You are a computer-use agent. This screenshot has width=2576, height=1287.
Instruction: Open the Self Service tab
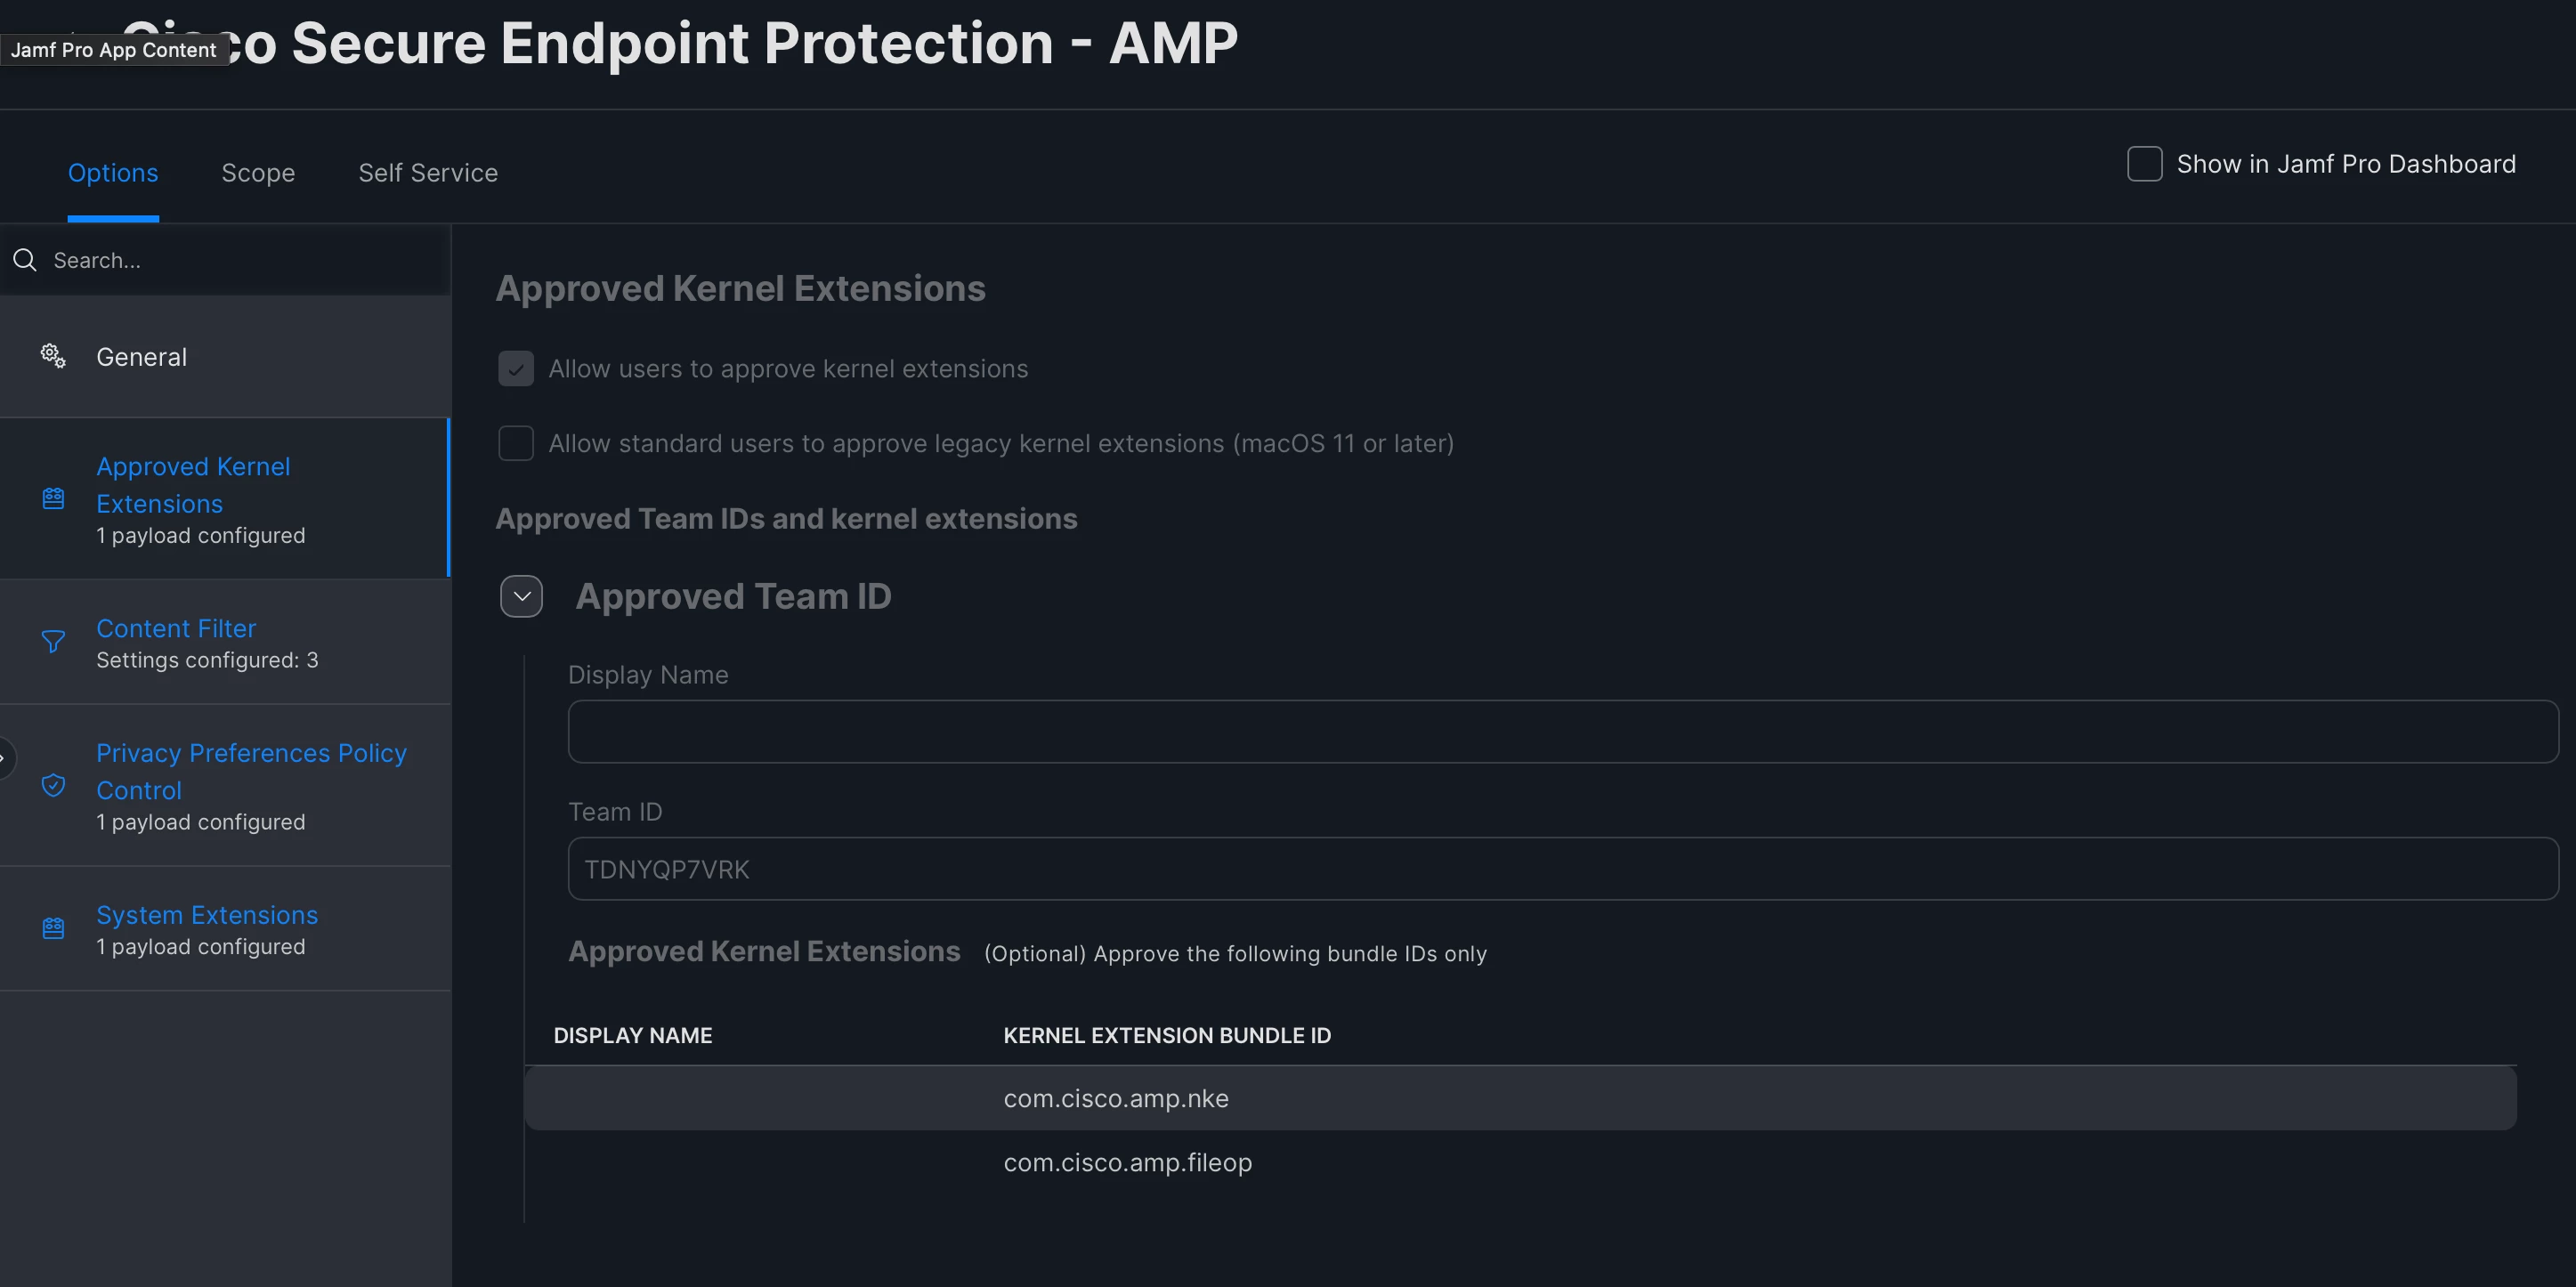(x=428, y=173)
